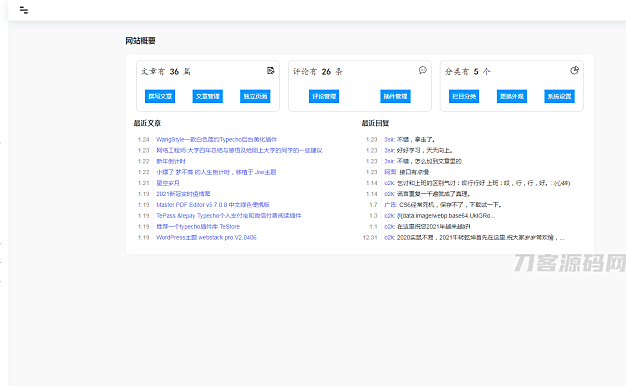Open 插件管理
The image size is (626, 386).
tap(395, 96)
